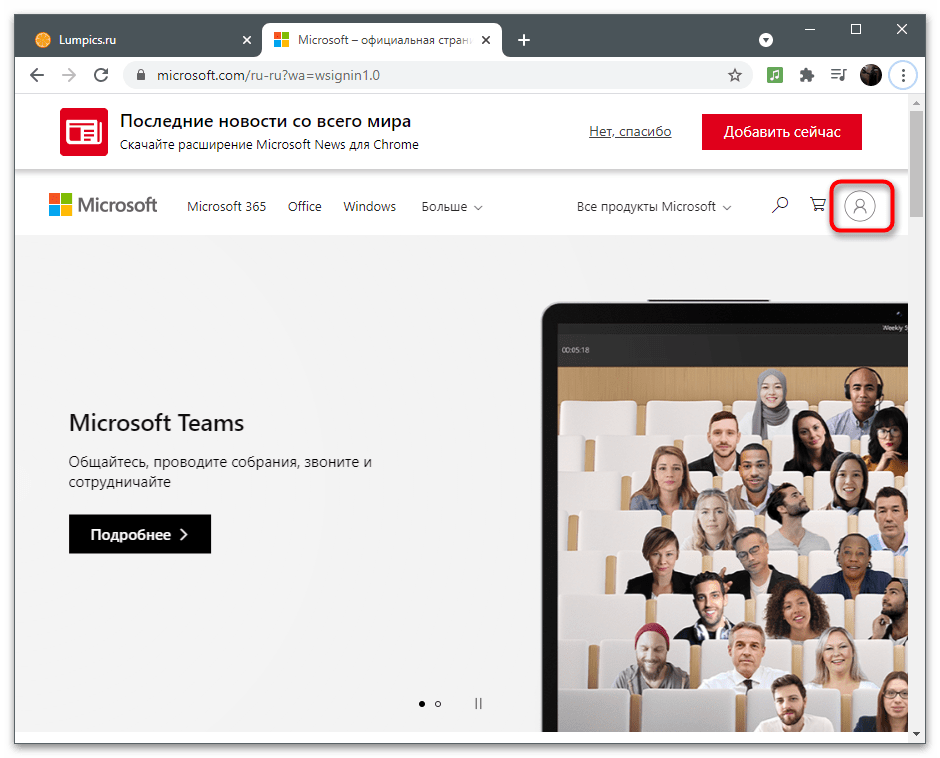The image size is (940, 758).
Task: Open the Extensions puzzle icon
Action: 807,75
